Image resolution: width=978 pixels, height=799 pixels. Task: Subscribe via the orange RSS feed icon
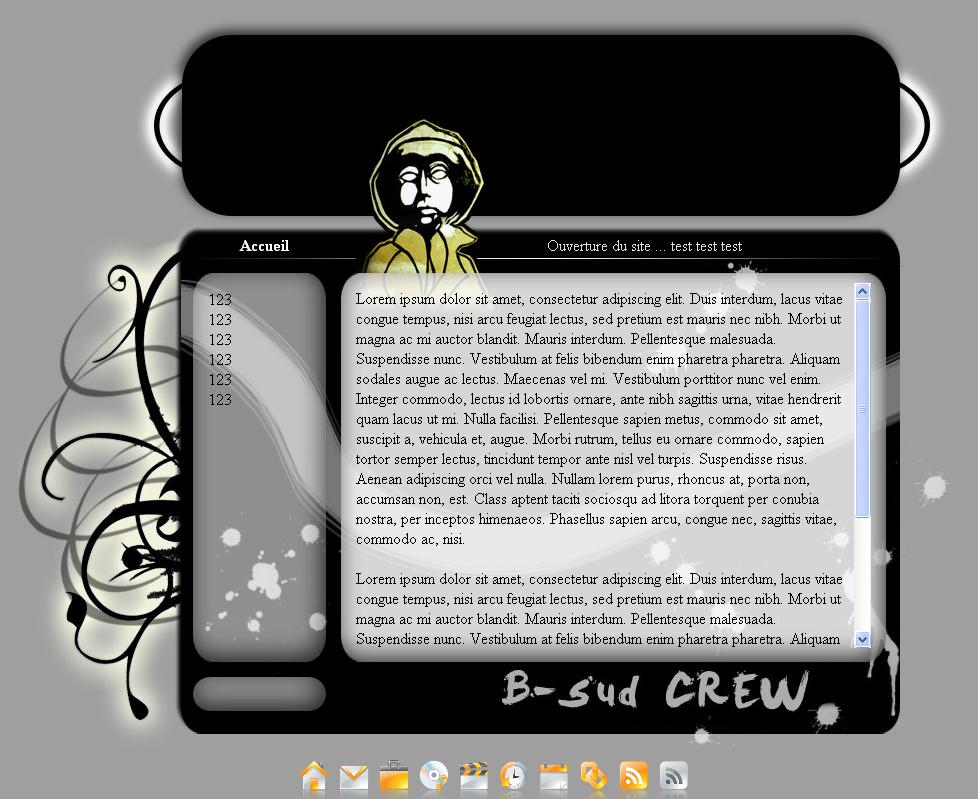634,777
